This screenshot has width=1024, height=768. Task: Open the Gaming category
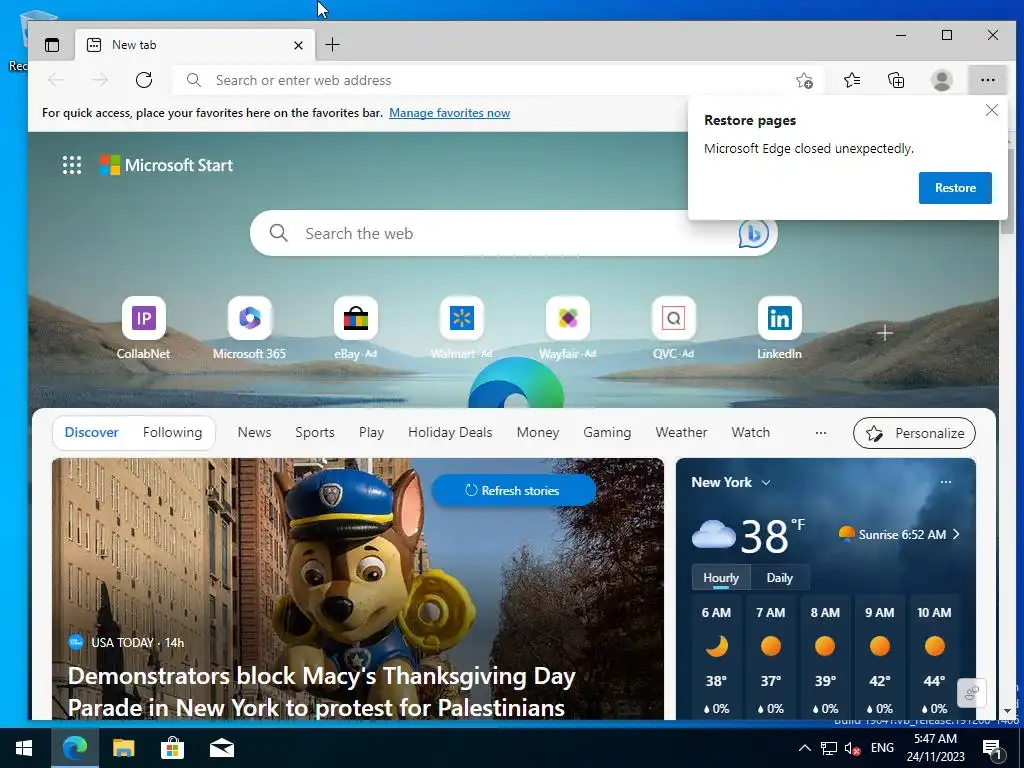(x=607, y=432)
